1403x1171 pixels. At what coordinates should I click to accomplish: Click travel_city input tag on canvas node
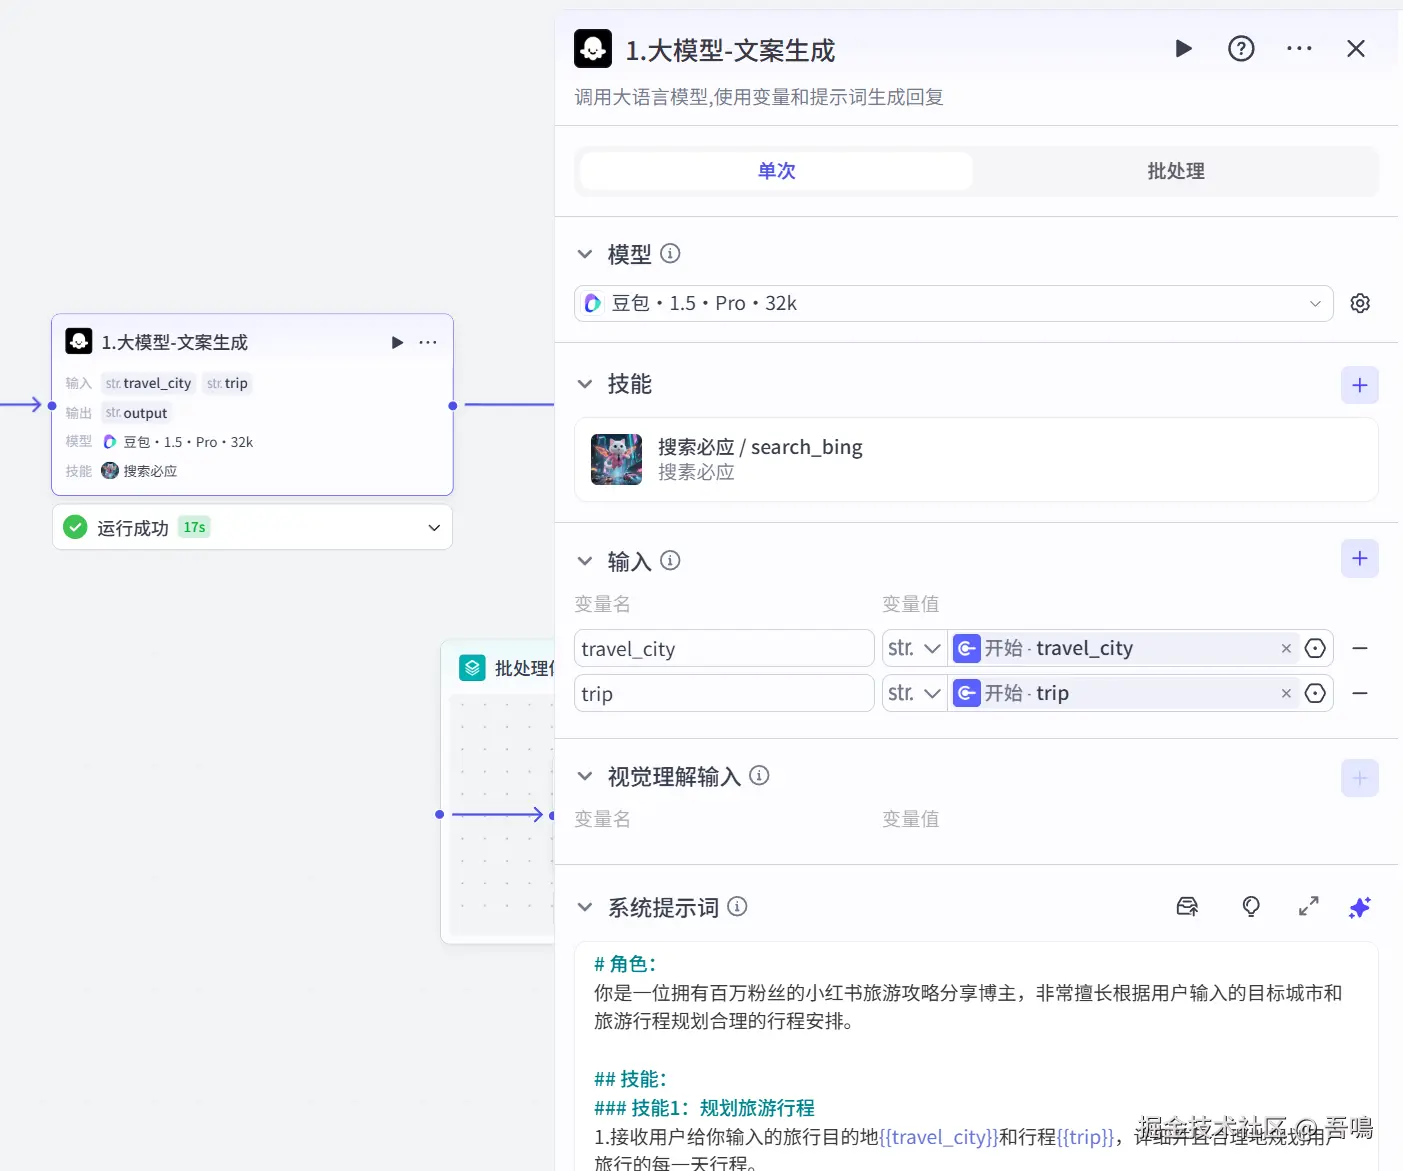point(148,383)
